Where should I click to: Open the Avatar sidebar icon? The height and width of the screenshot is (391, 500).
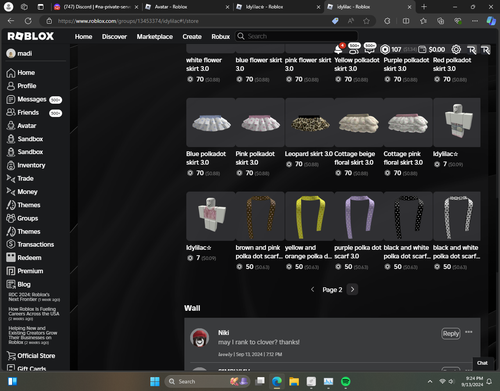click(x=11, y=126)
